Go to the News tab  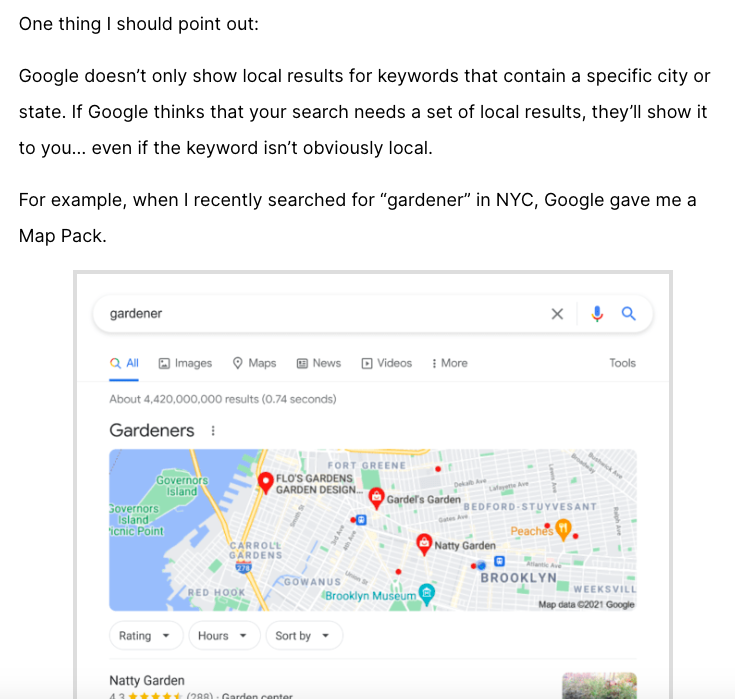tap(319, 363)
